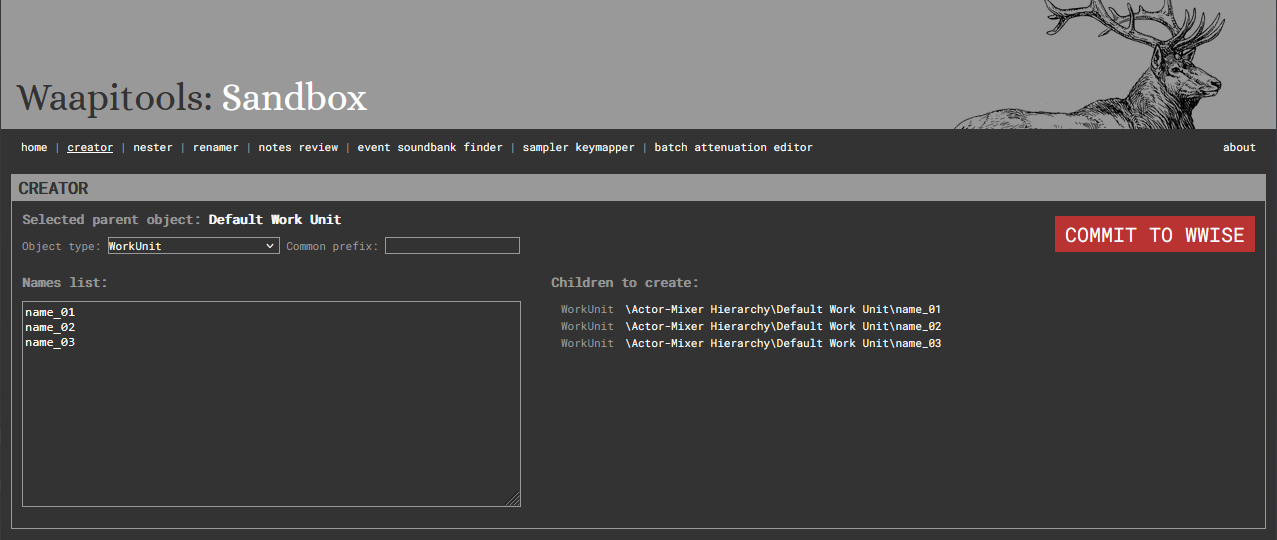This screenshot has width=1277, height=540.
Task: Go to the nester tool
Action: click(152, 147)
